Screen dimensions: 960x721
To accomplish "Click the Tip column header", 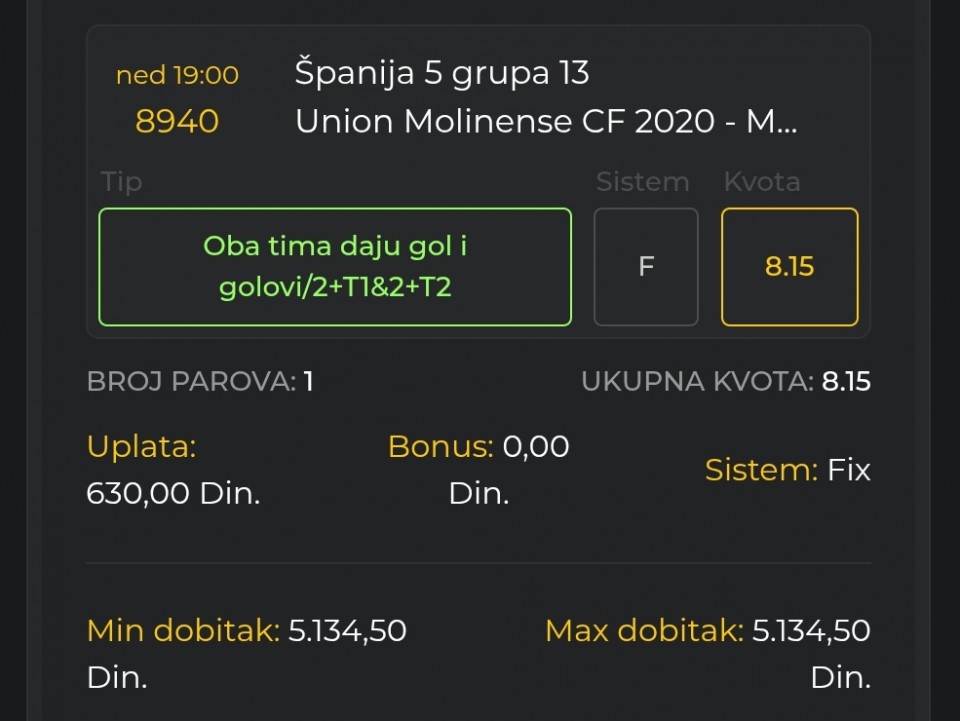I will [122, 182].
